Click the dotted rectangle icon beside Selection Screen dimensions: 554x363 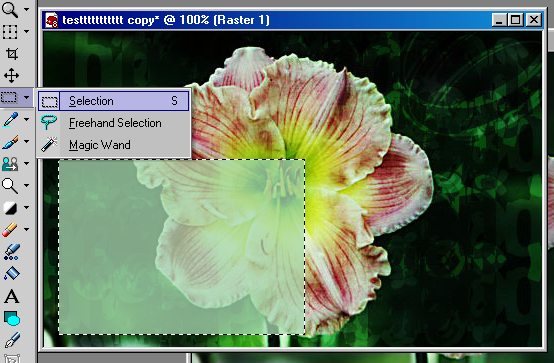coord(49,101)
